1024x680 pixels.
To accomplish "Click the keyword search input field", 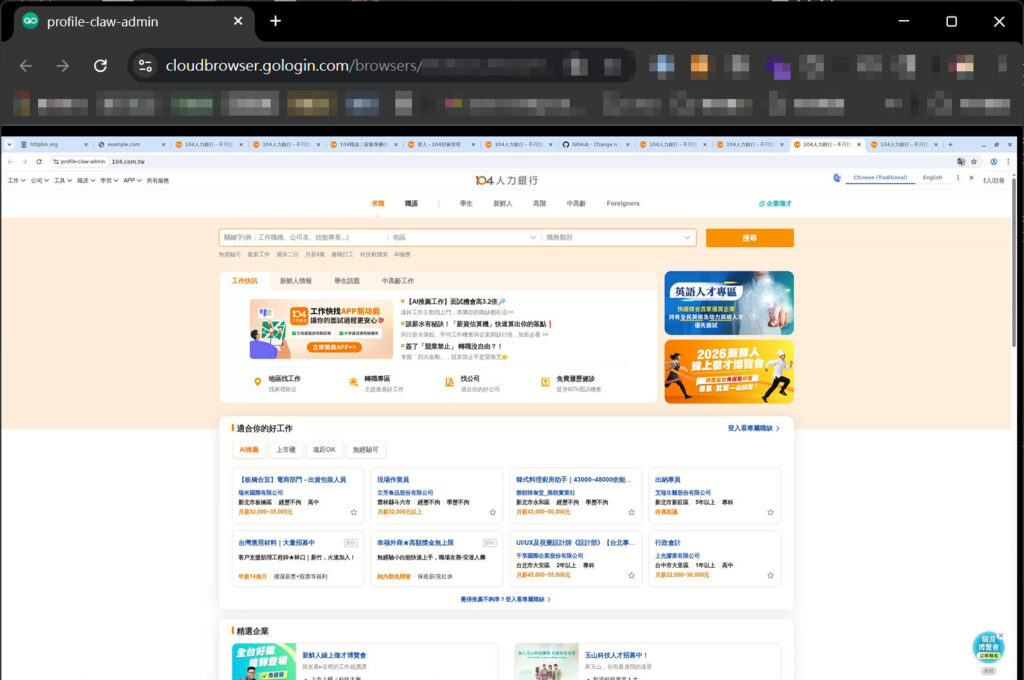I will [x=304, y=238].
